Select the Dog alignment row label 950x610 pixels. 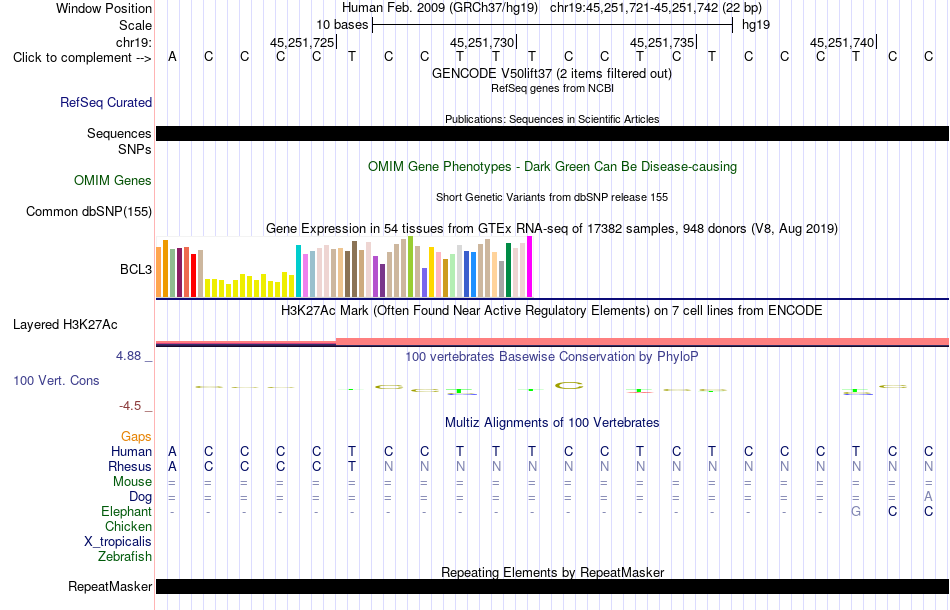pos(140,497)
